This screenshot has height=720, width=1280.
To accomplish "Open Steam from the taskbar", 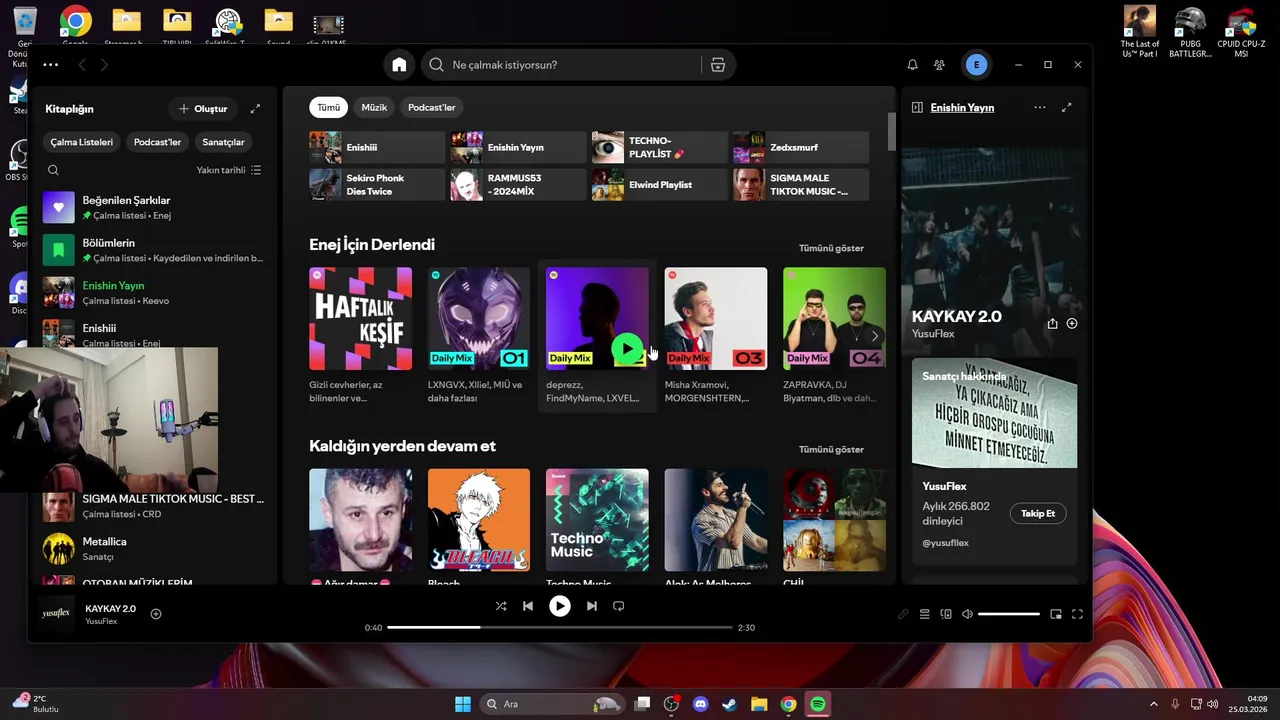I will [730, 704].
